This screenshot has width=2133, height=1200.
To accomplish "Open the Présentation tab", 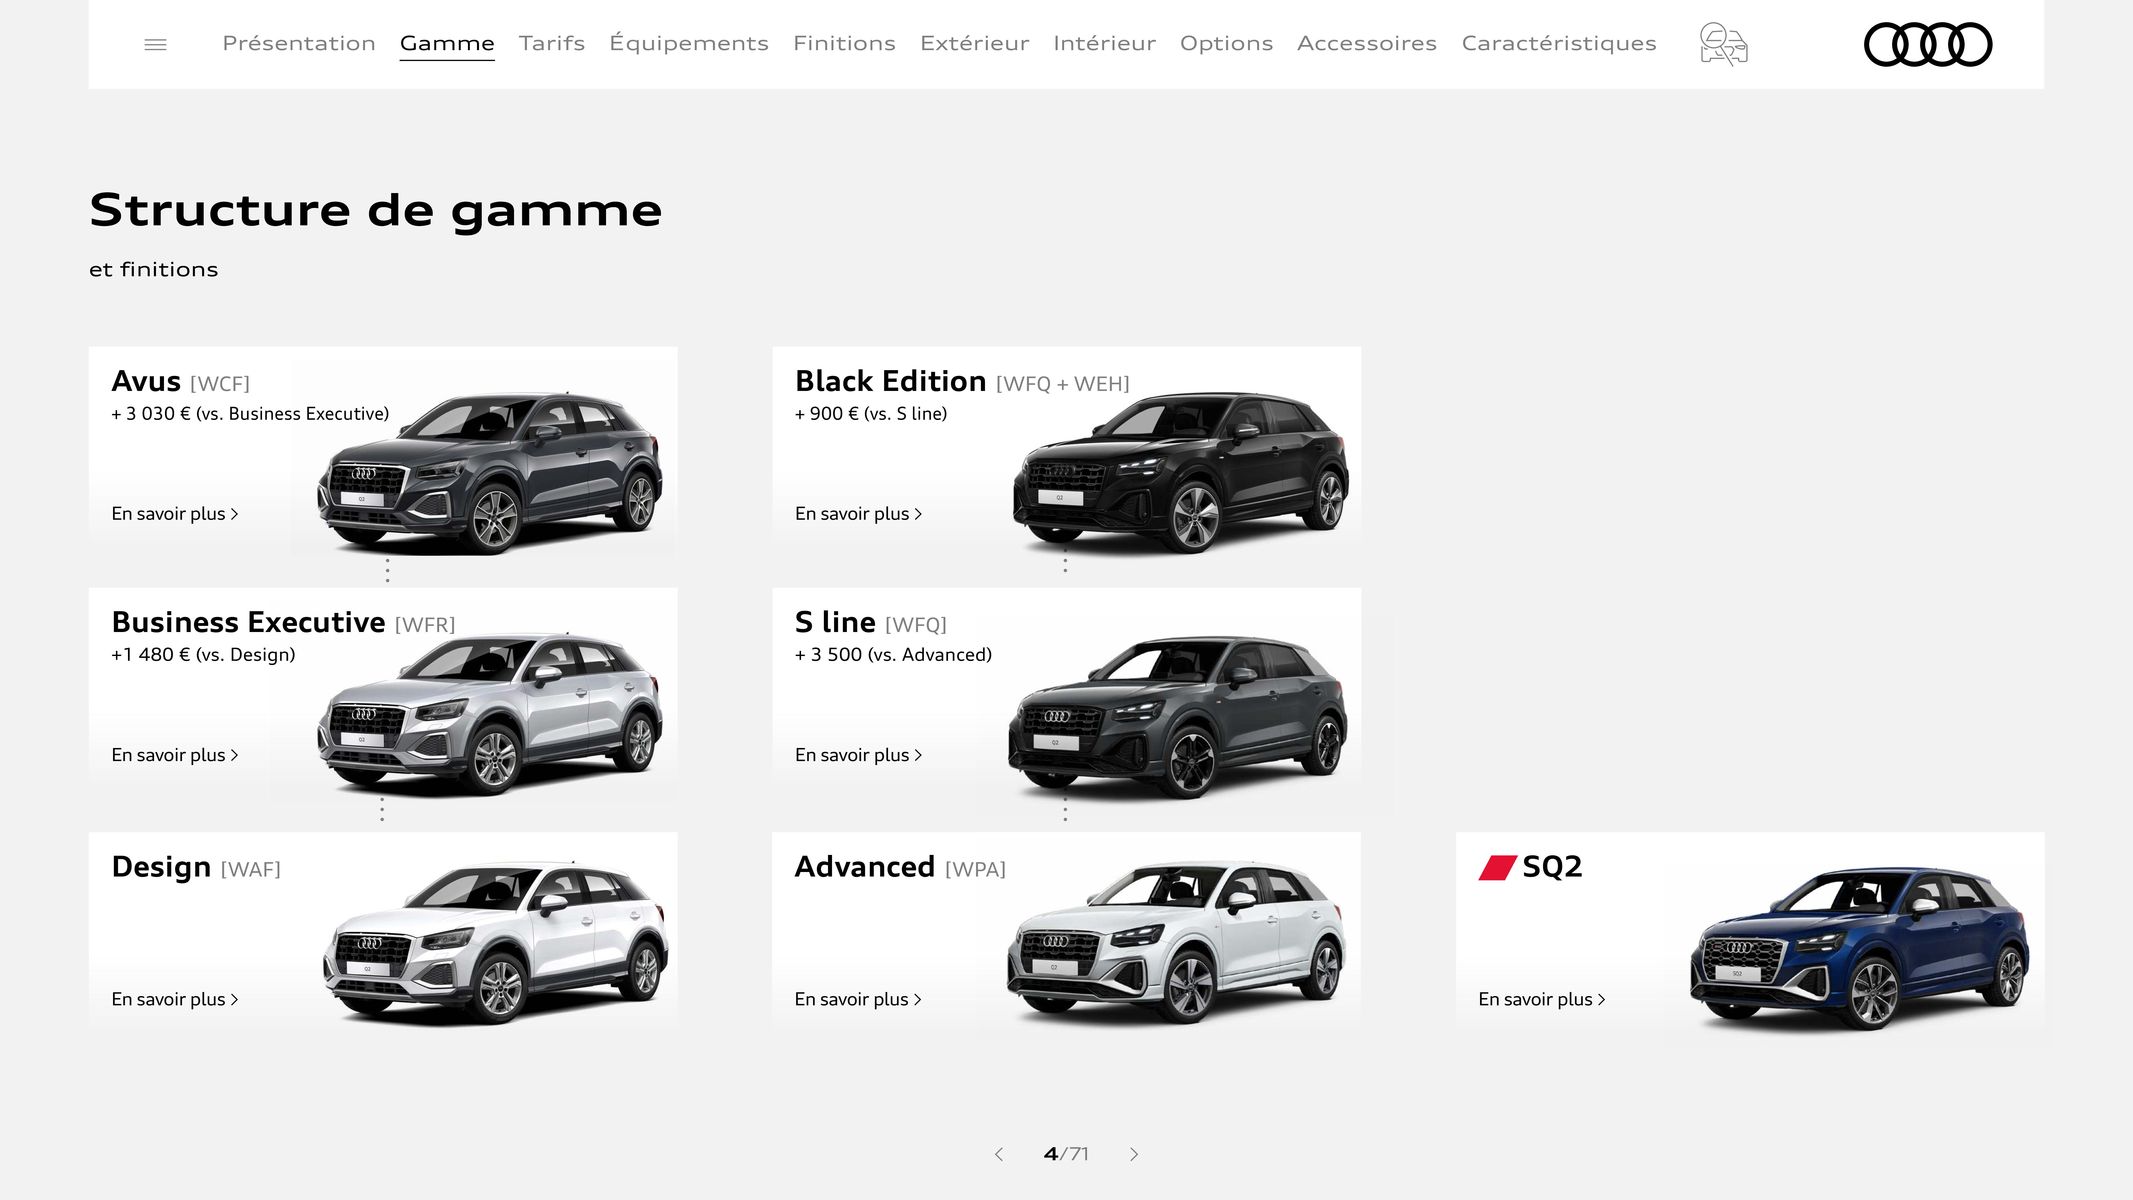I will click(x=299, y=43).
